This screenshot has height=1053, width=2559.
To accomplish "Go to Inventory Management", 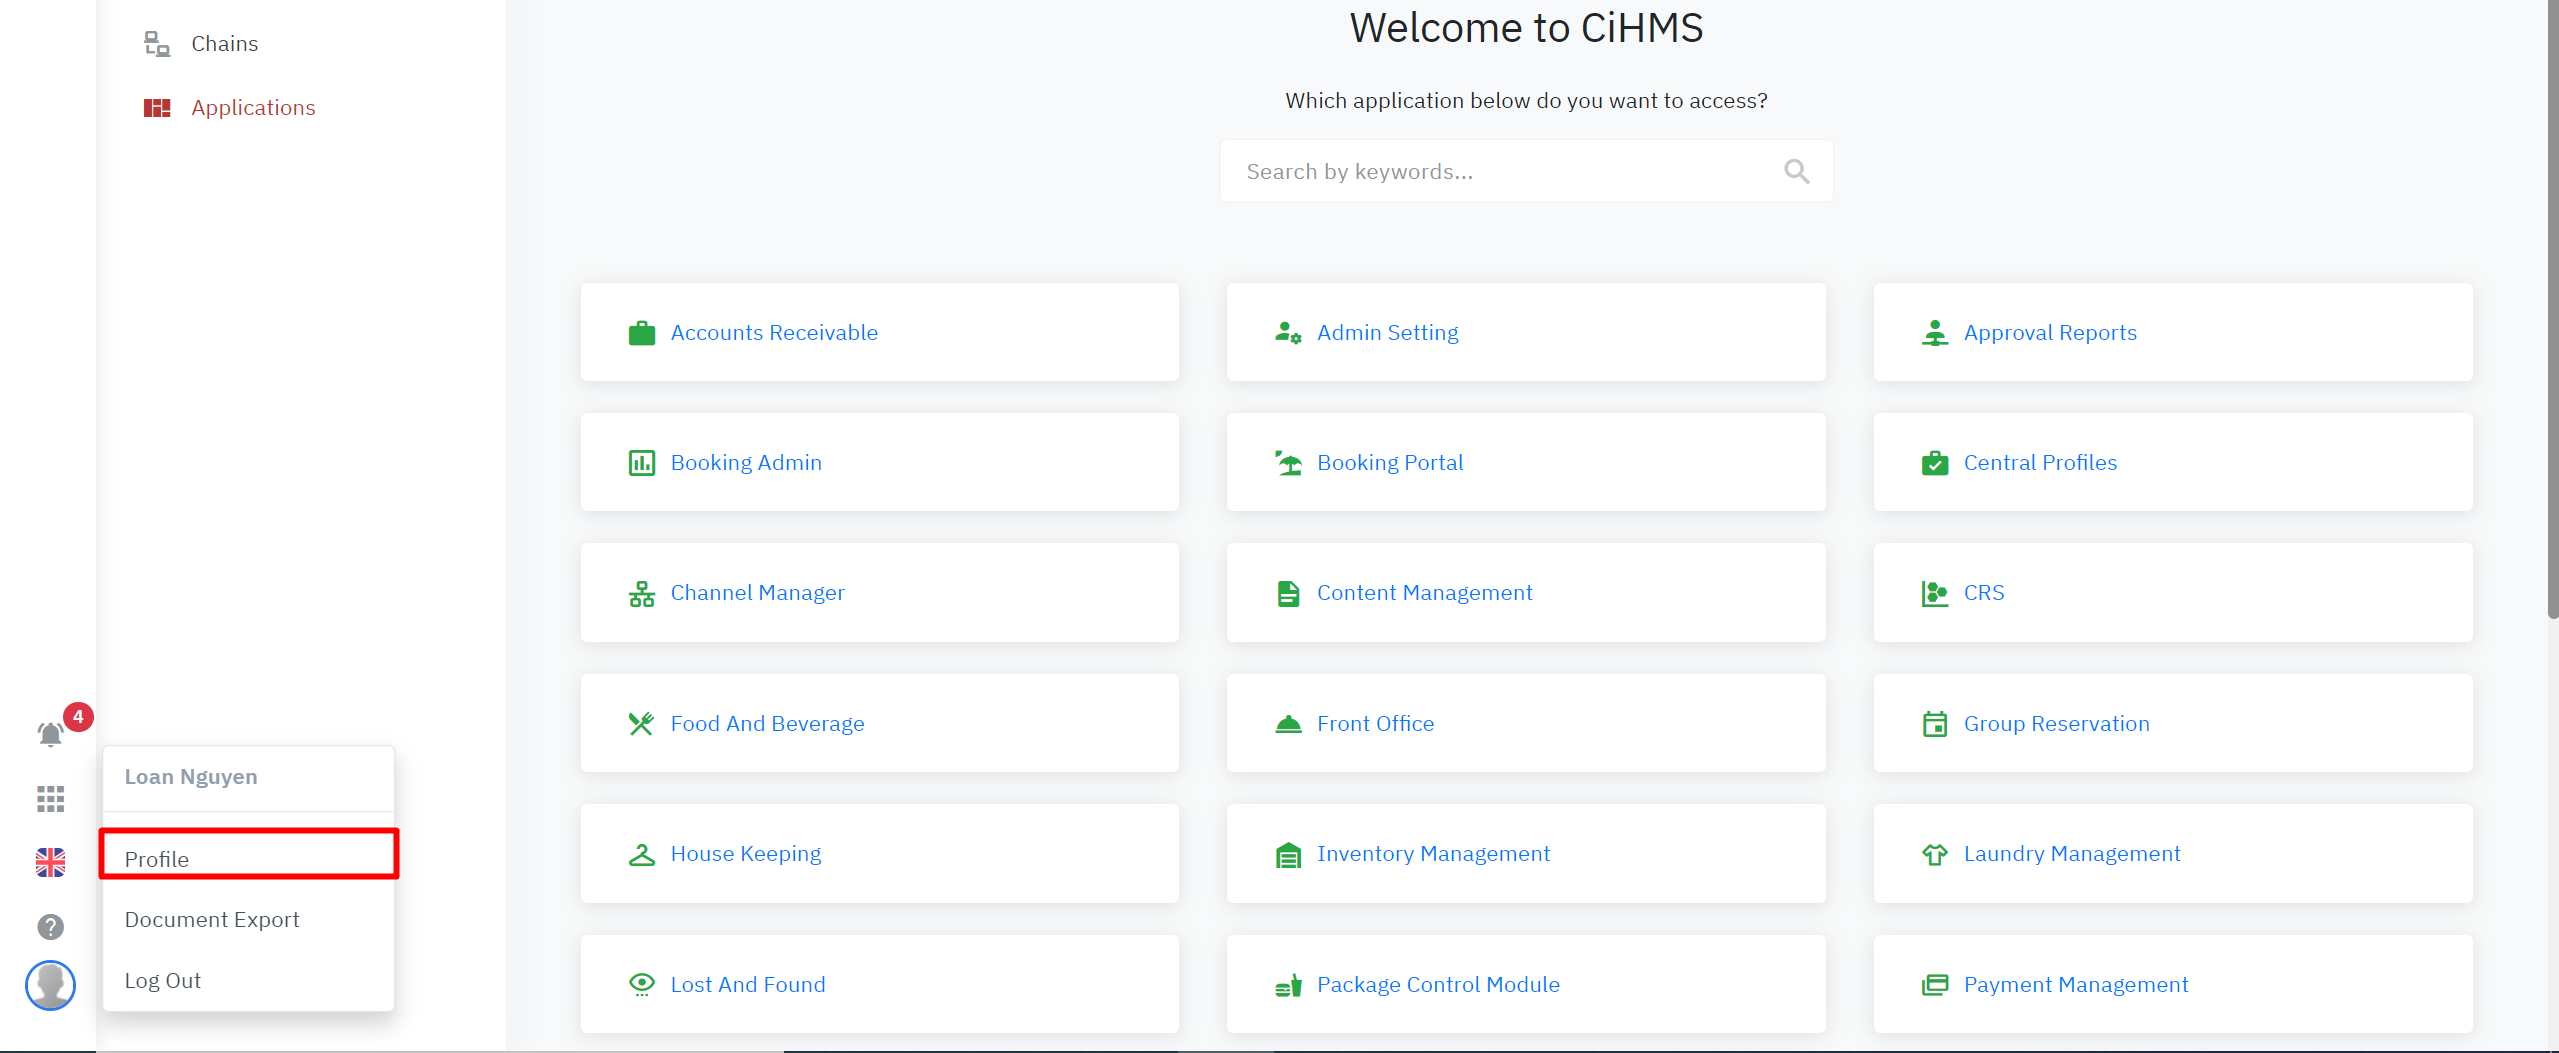I will [x=1526, y=854].
